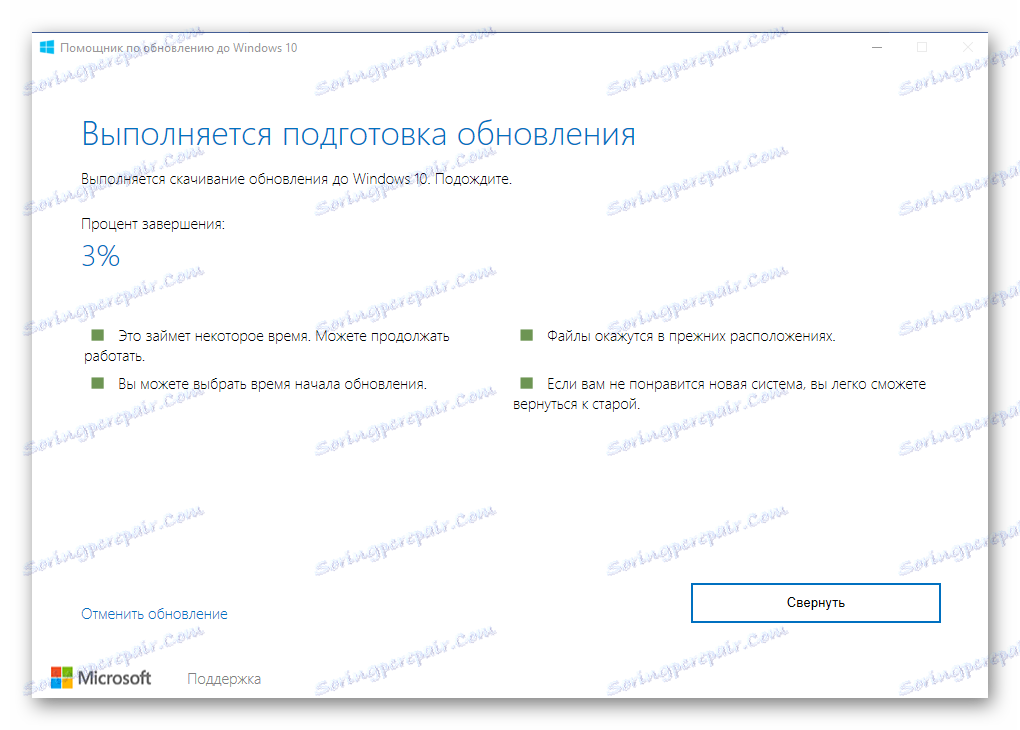Open the Поддержка link
This screenshot has height=730, width=1020.
pyautogui.click(x=224, y=679)
